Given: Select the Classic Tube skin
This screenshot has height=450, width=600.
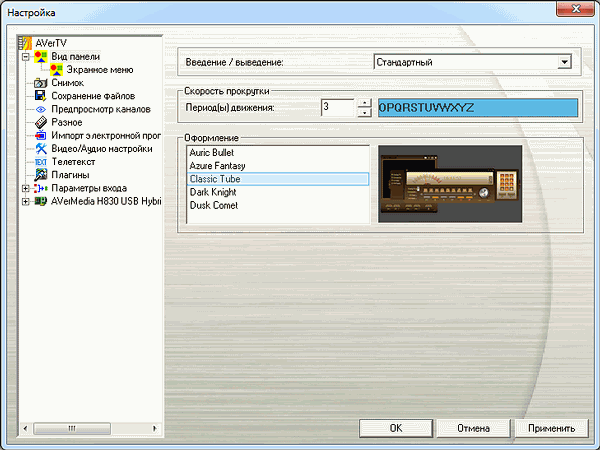Looking at the screenshot, I should point(279,179).
